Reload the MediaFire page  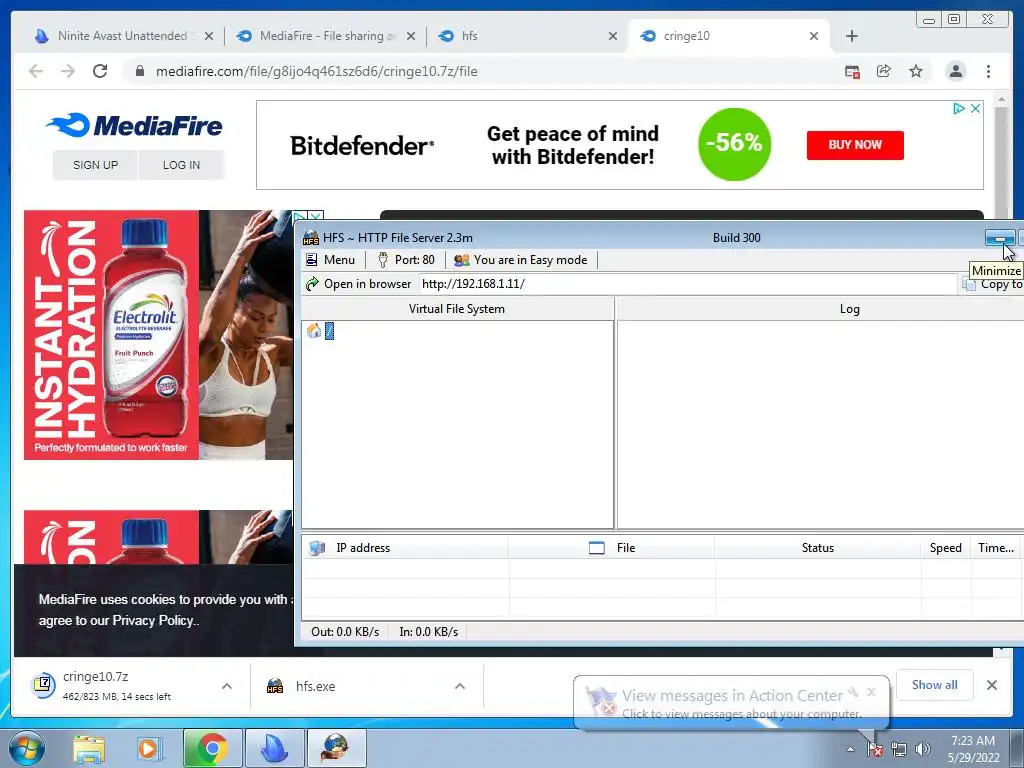[100, 71]
